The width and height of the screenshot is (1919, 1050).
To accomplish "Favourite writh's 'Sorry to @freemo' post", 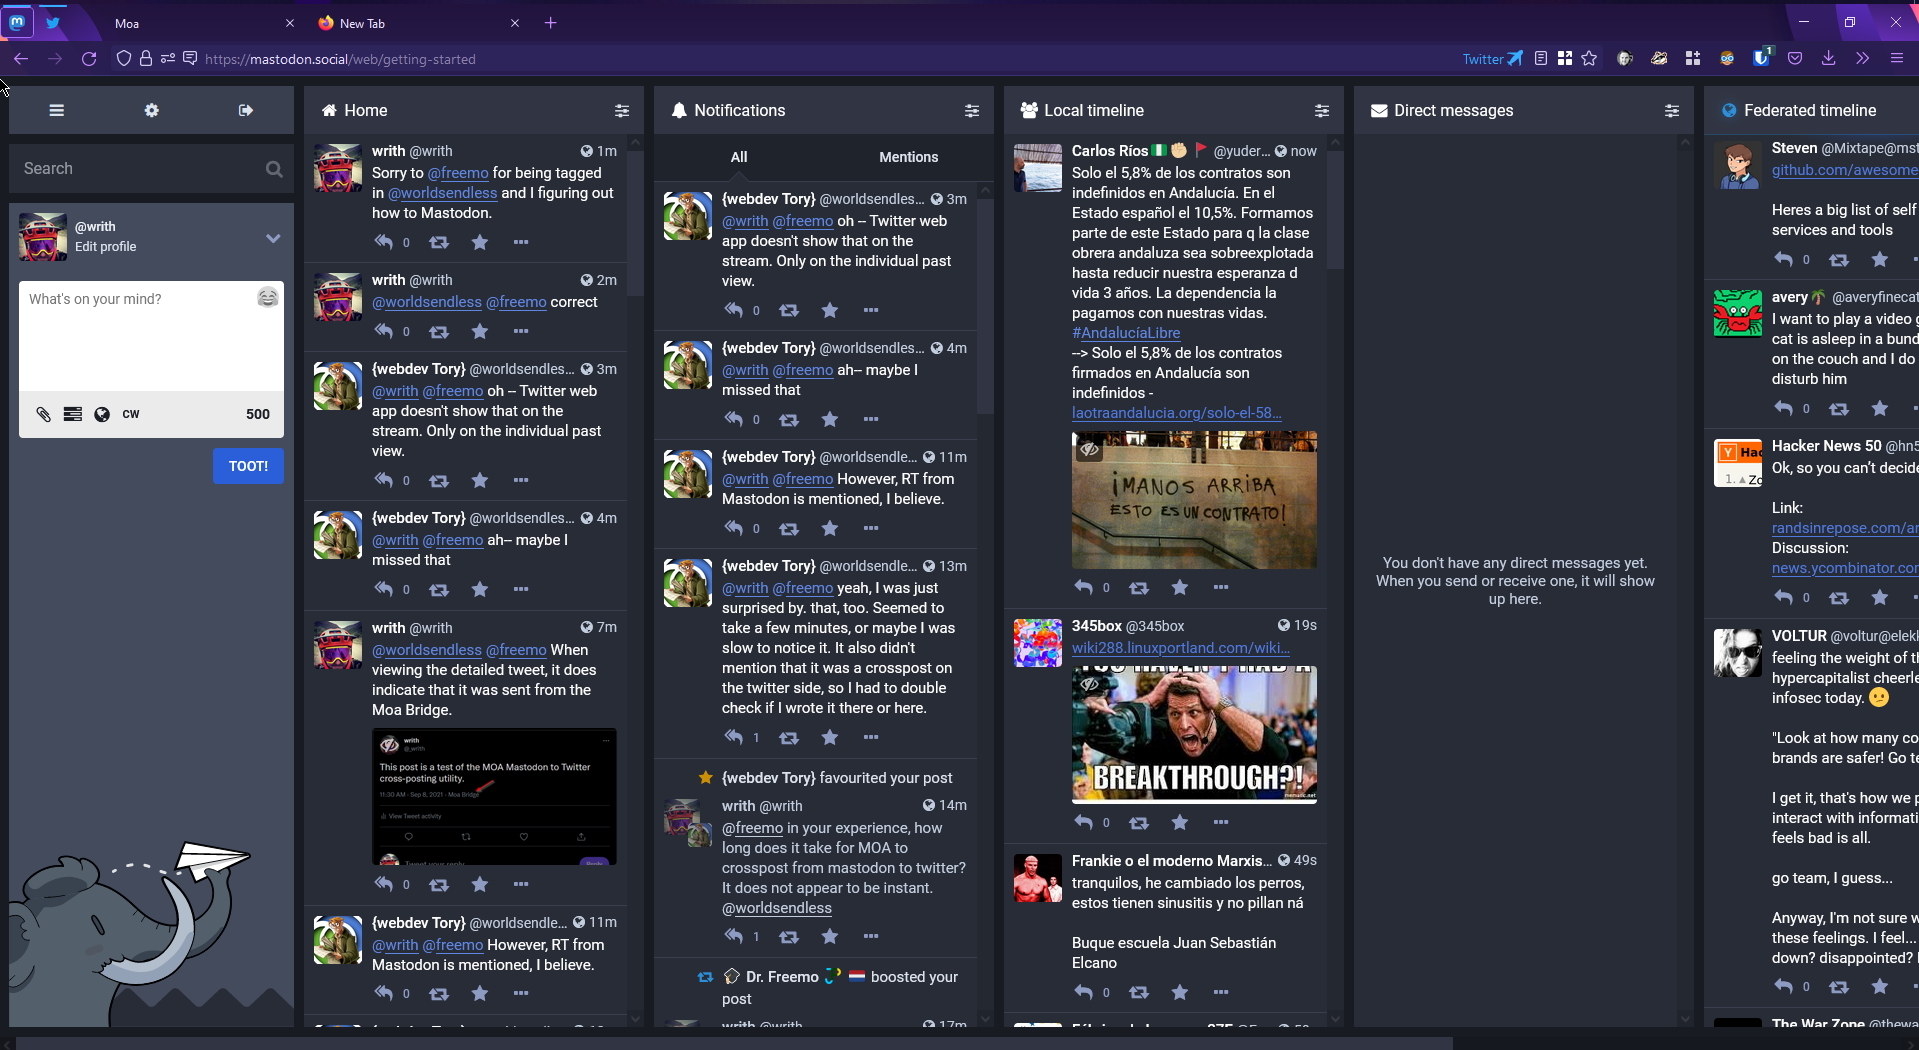I will (x=480, y=242).
